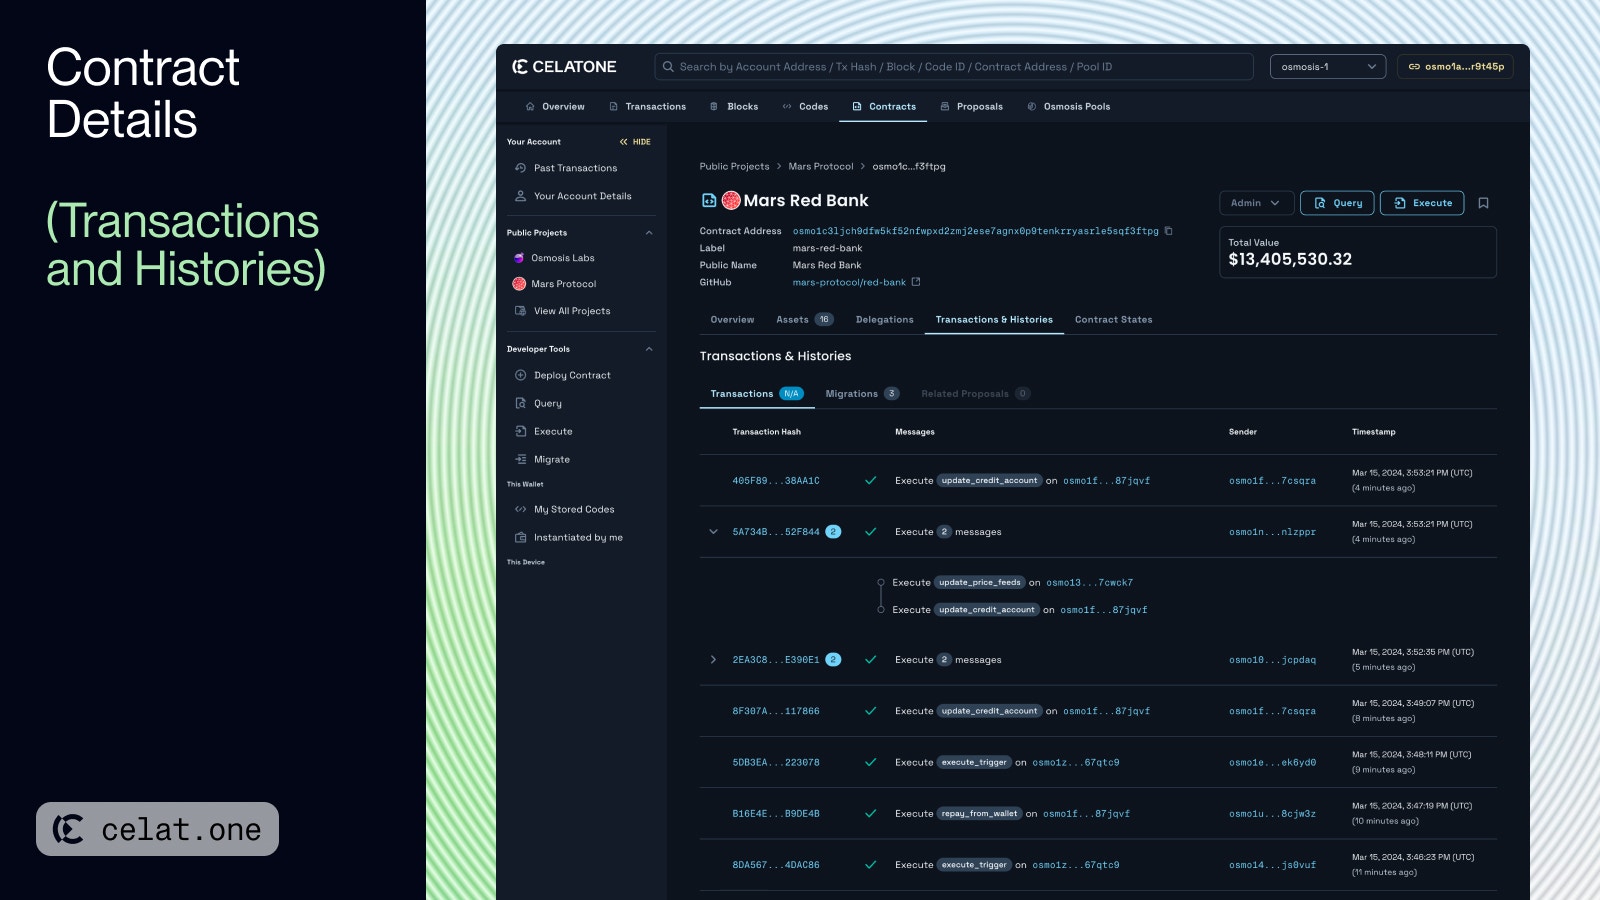Click Overview home icon in navigation
This screenshot has width=1600, height=900.
(x=530, y=106)
